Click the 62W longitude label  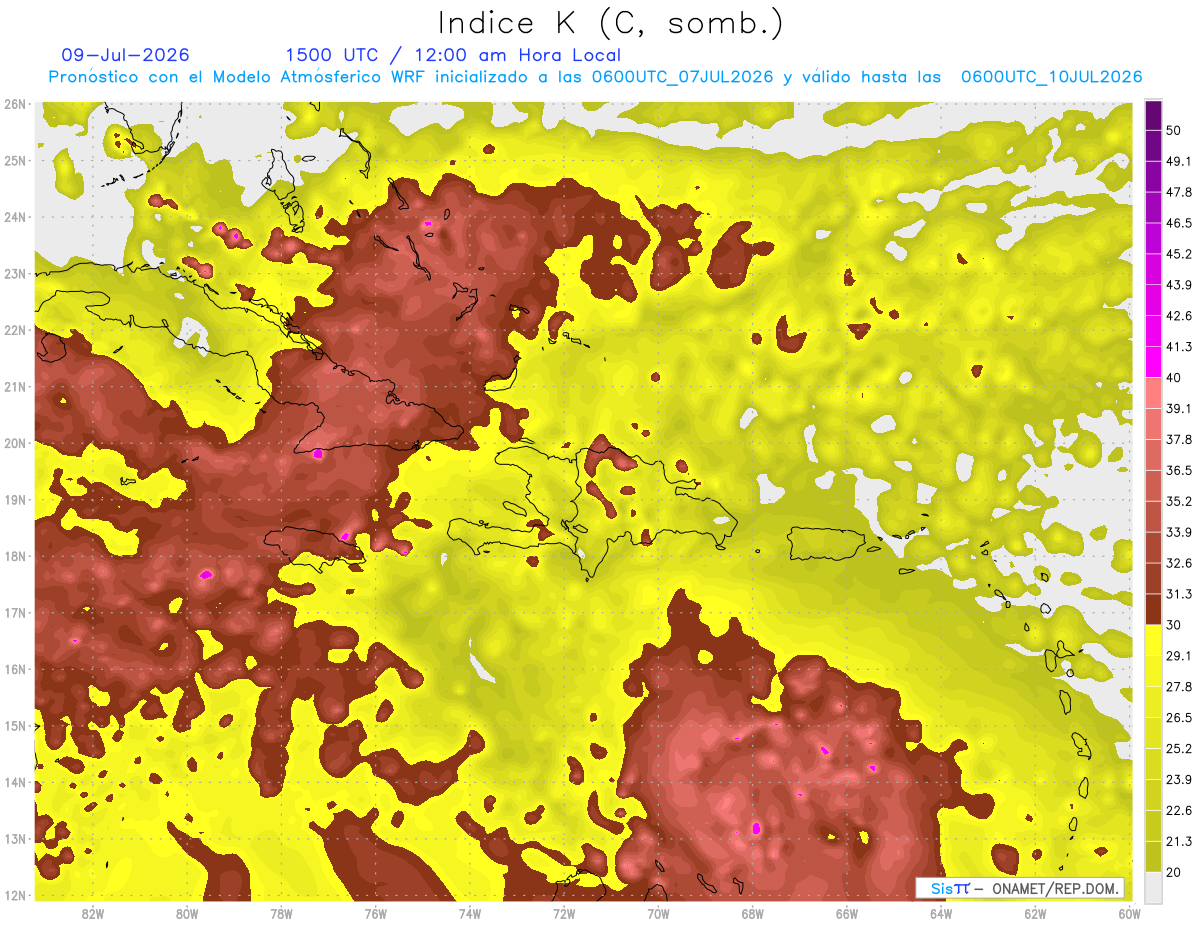[1035, 913]
